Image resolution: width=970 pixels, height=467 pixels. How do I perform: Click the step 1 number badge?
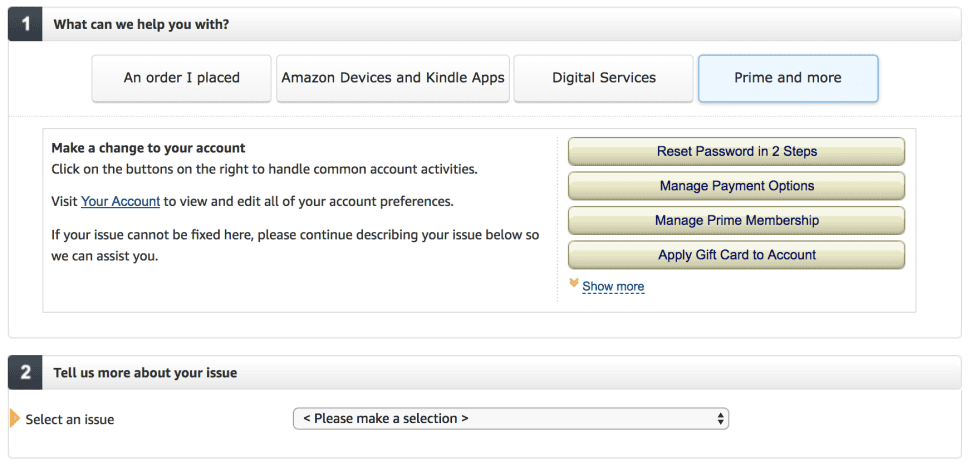[x=25, y=25]
